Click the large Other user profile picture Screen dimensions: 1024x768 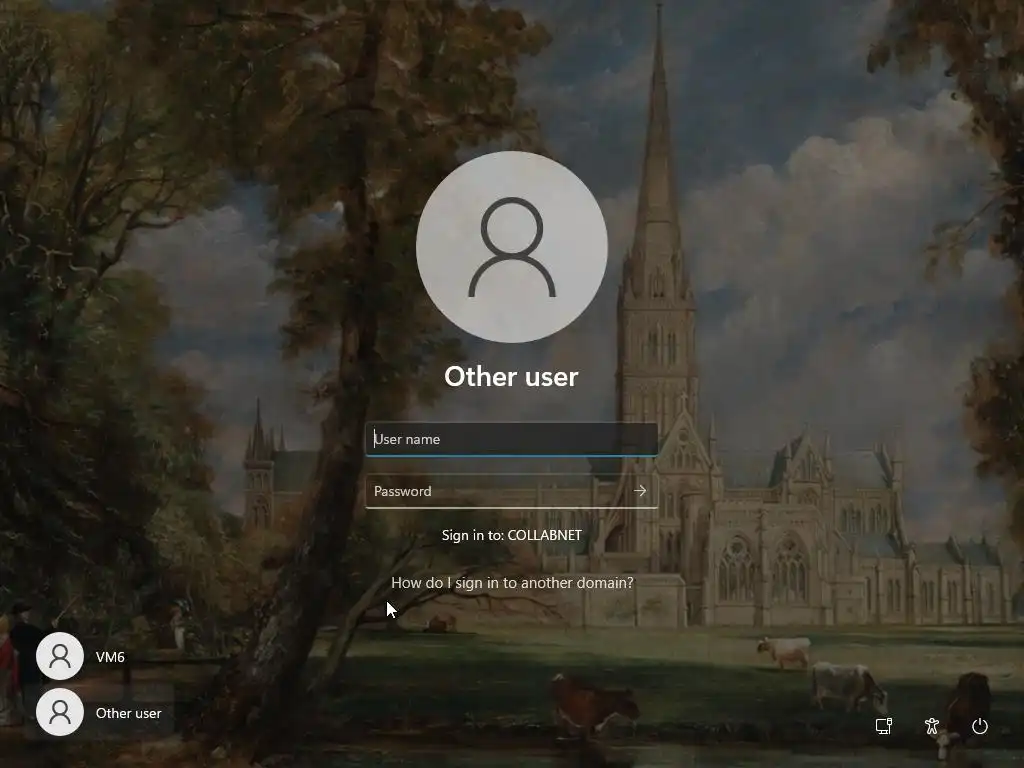512,247
